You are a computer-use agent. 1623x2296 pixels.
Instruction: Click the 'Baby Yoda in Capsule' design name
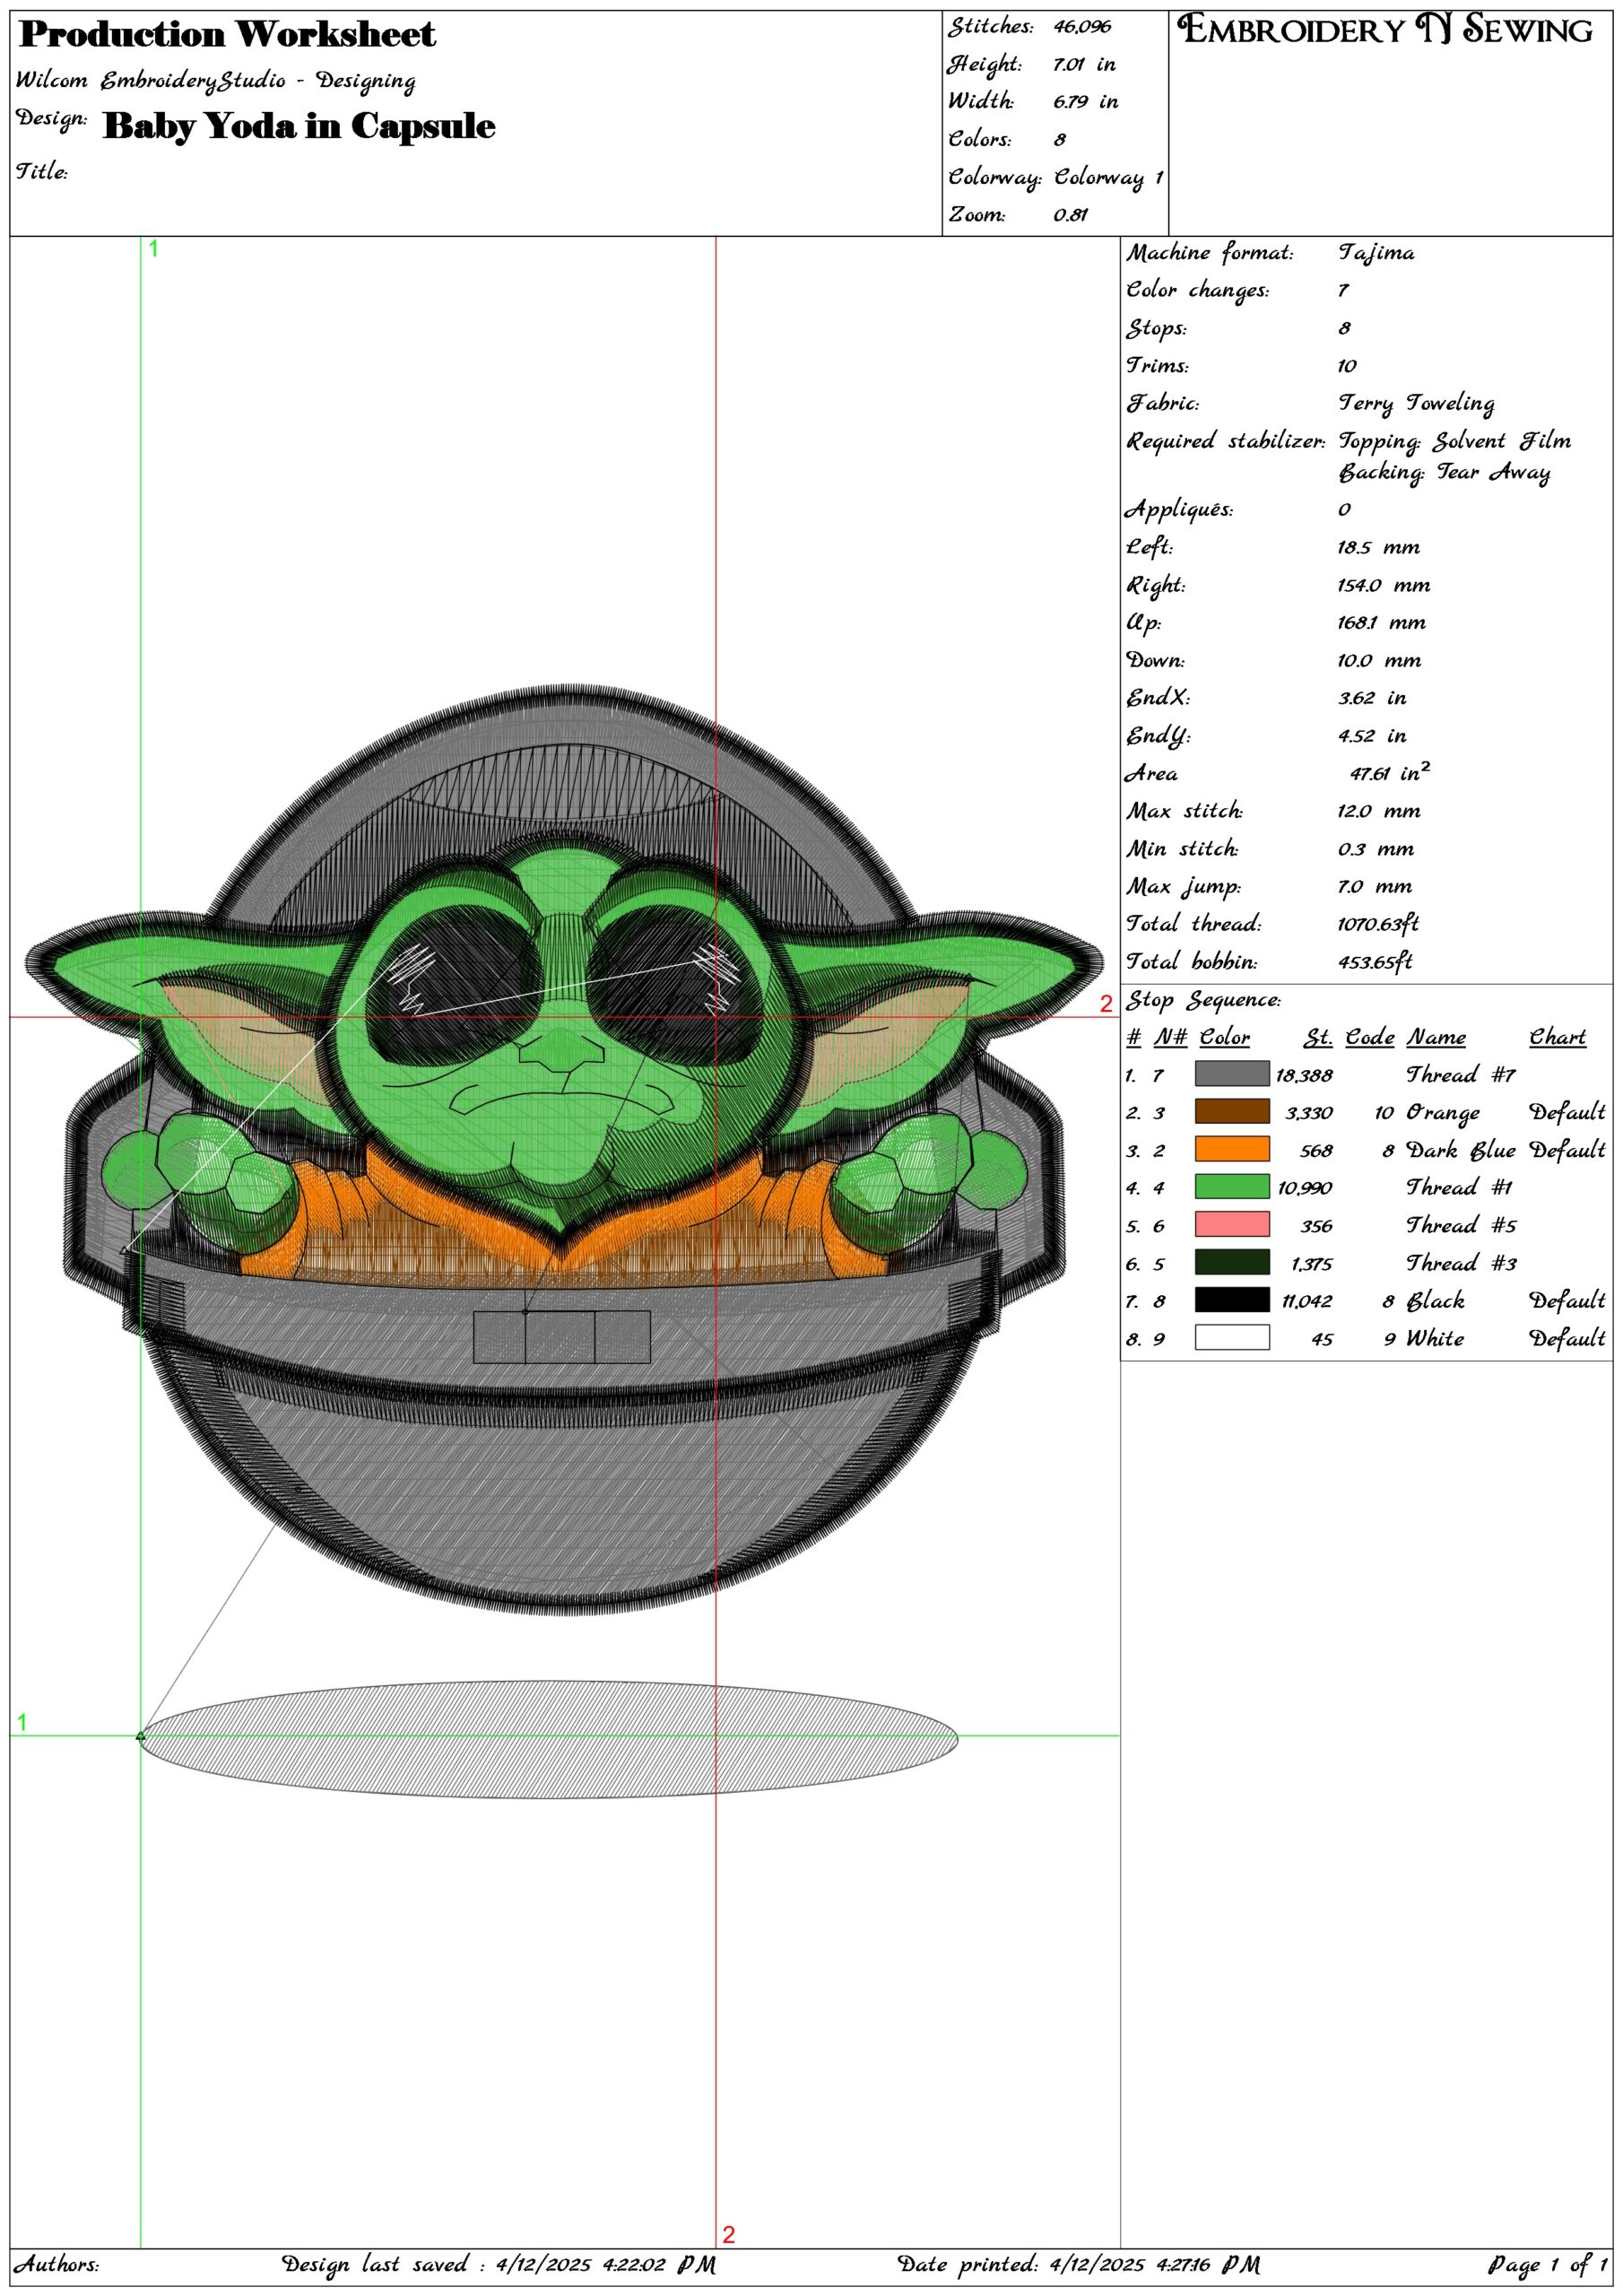pos(299,126)
